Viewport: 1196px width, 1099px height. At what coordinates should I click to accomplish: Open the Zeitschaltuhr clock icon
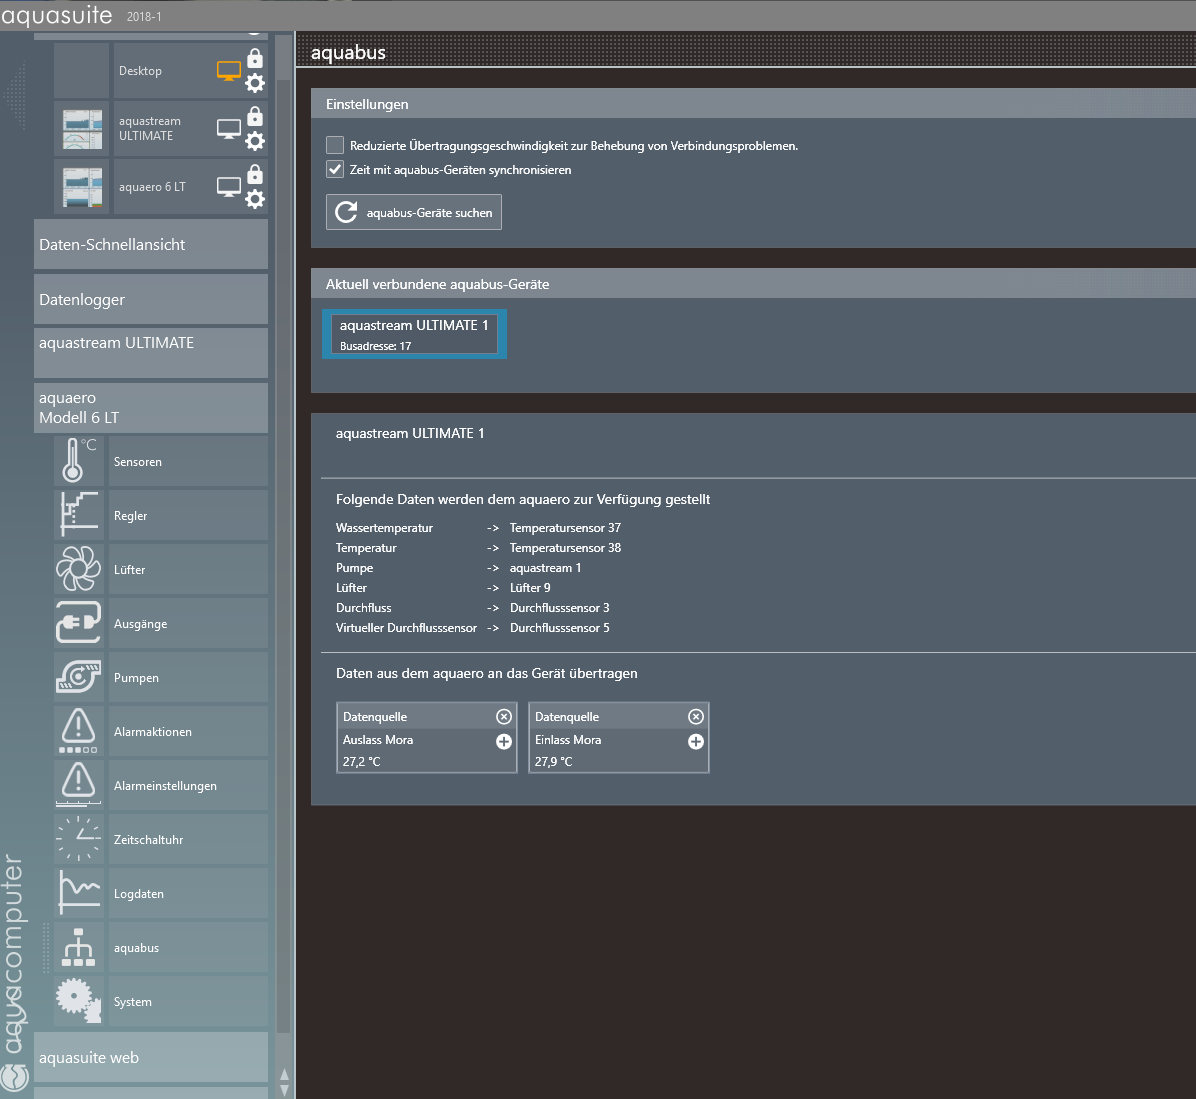pyautogui.click(x=79, y=839)
